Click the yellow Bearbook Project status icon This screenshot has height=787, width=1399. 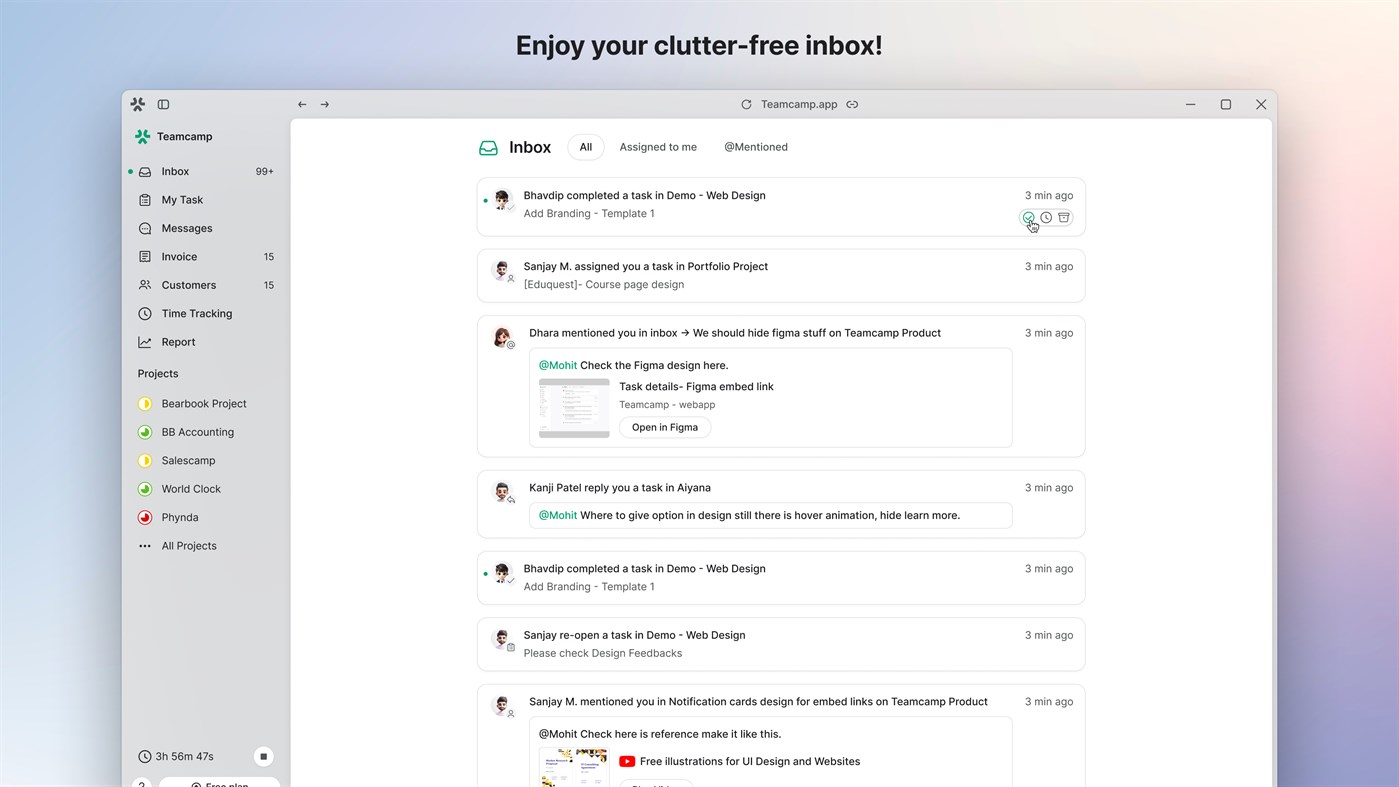tap(145, 404)
